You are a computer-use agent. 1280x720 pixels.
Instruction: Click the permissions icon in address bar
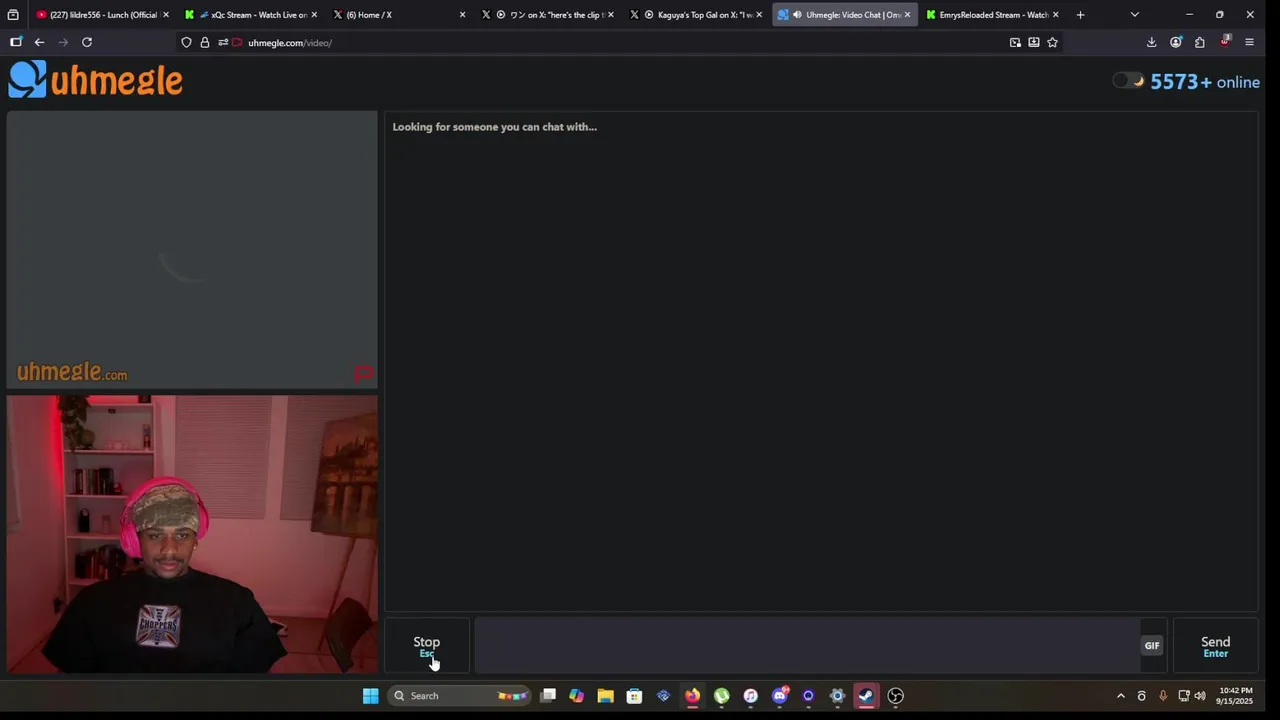coord(223,42)
